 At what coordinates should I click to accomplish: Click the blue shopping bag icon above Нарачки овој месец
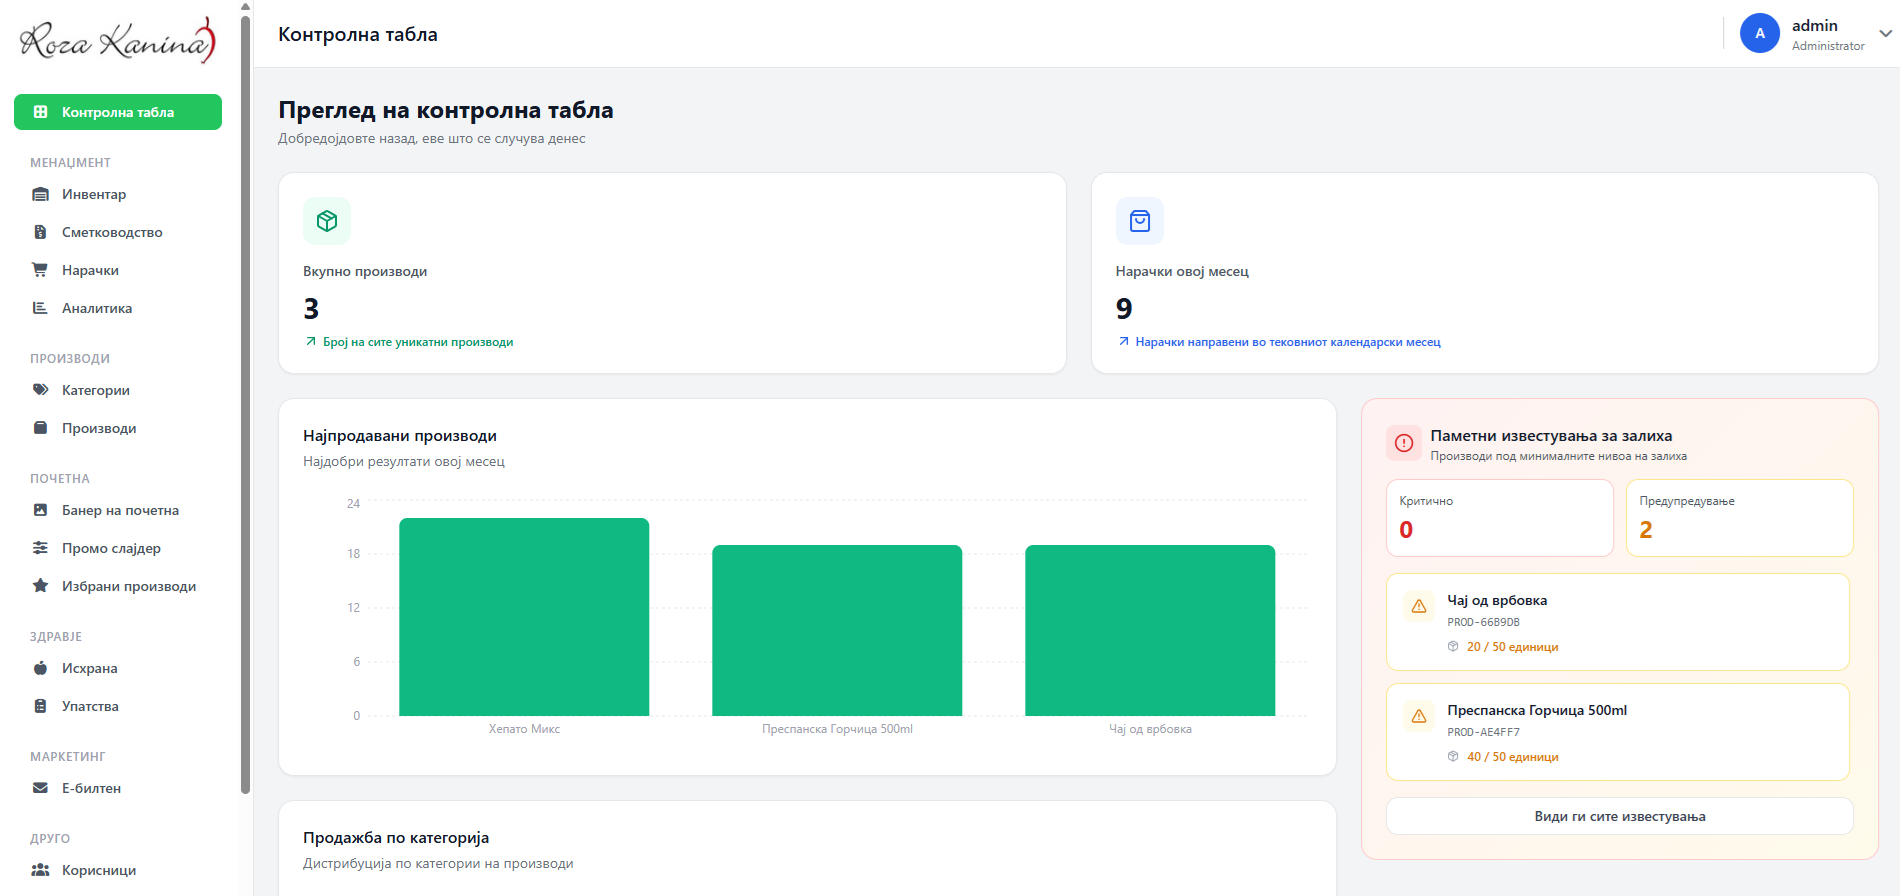tap(1140, 221)
